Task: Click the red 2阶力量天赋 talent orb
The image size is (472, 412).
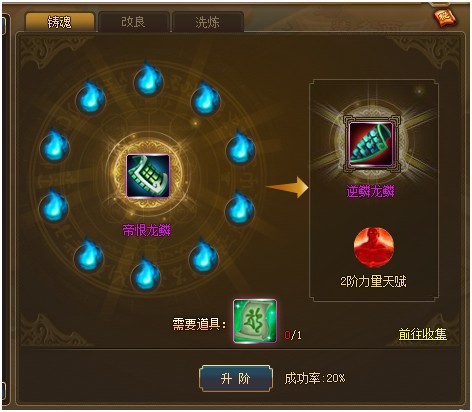Action: (373, 246)
